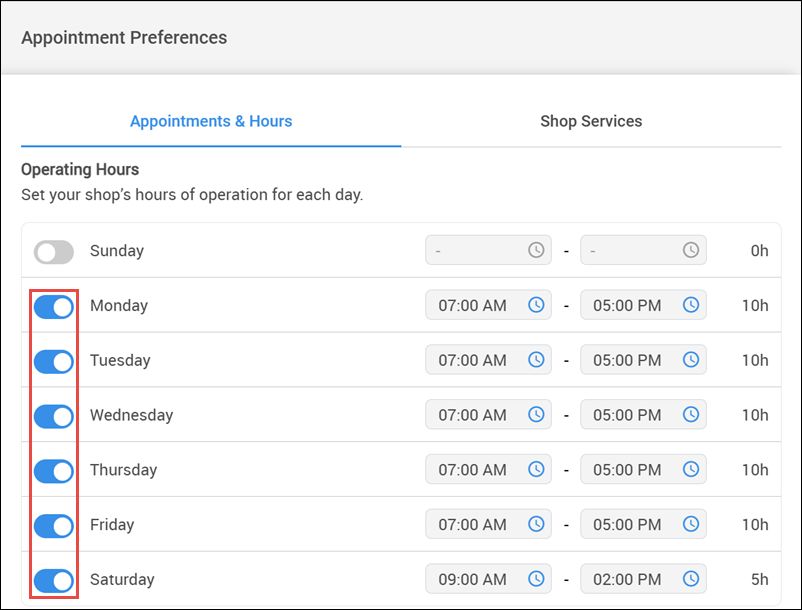802x610 pixels.
Task: Click the clock icon next to Monday's 07:00 AM
Action: [x=536, y=305]
